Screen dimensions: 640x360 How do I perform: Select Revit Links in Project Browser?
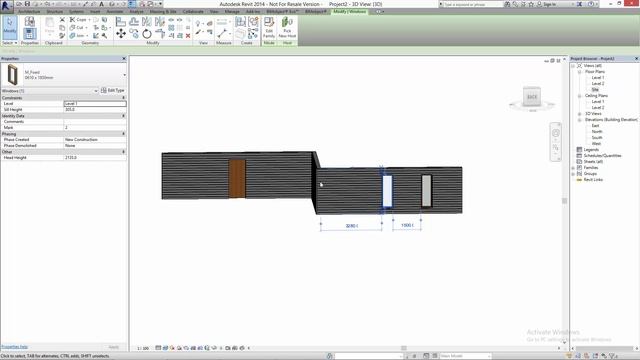(593, 180)
